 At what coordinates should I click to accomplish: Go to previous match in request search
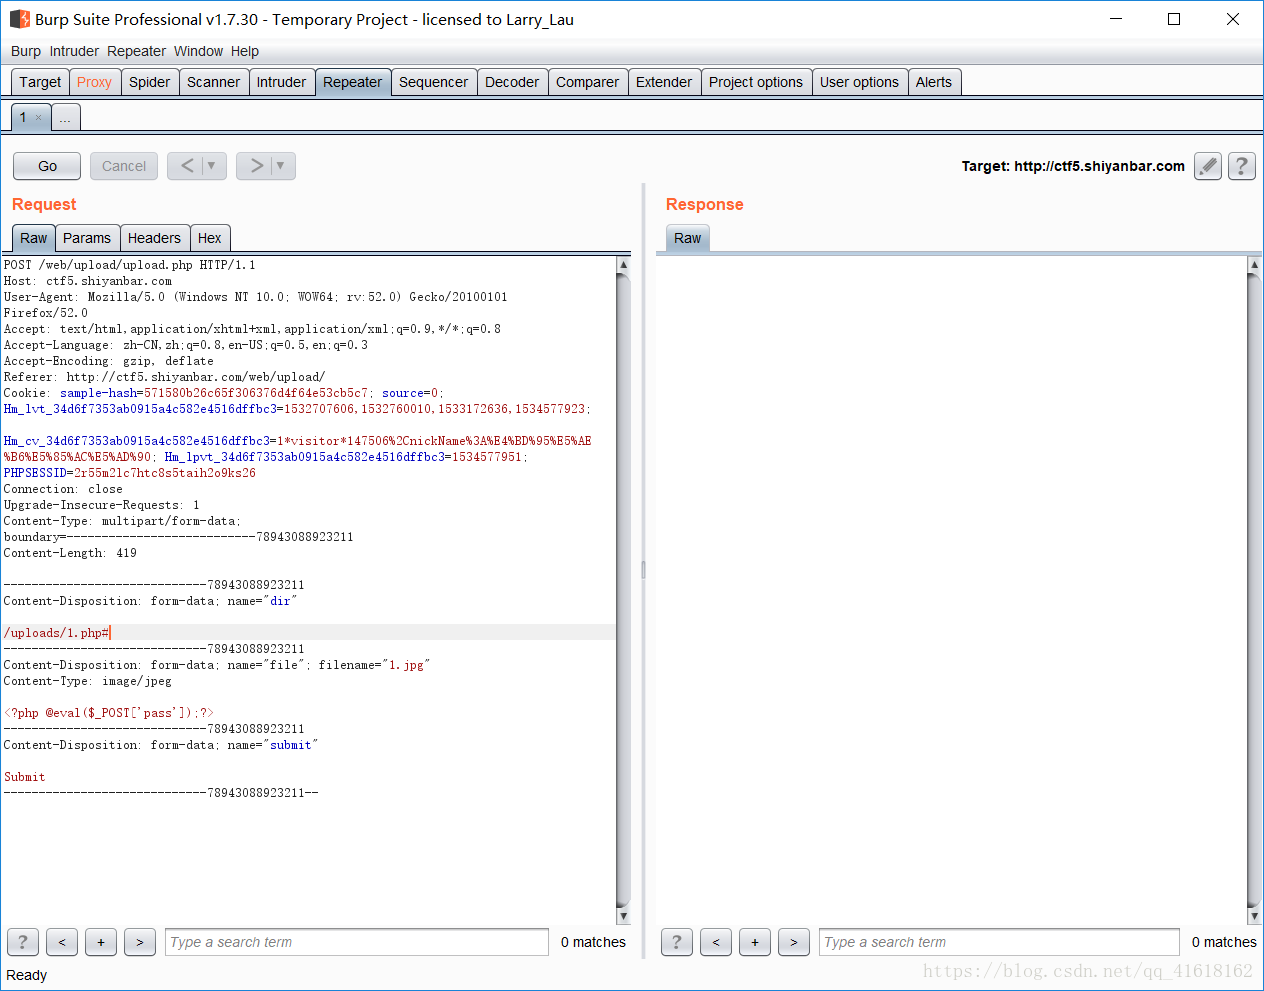point(62,942)
